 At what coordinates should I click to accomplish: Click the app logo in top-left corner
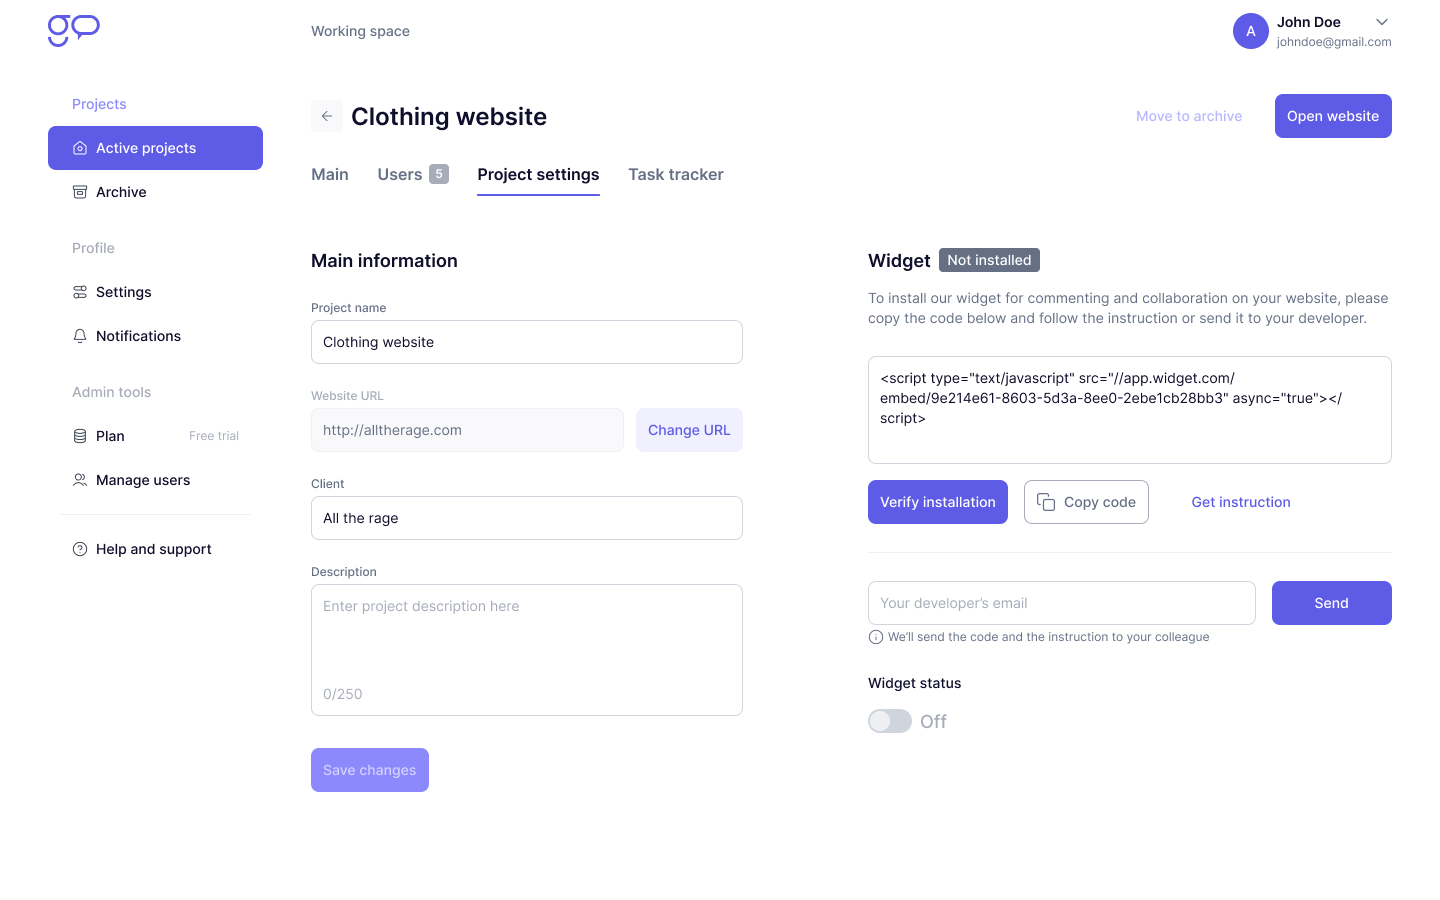point(74,30)
